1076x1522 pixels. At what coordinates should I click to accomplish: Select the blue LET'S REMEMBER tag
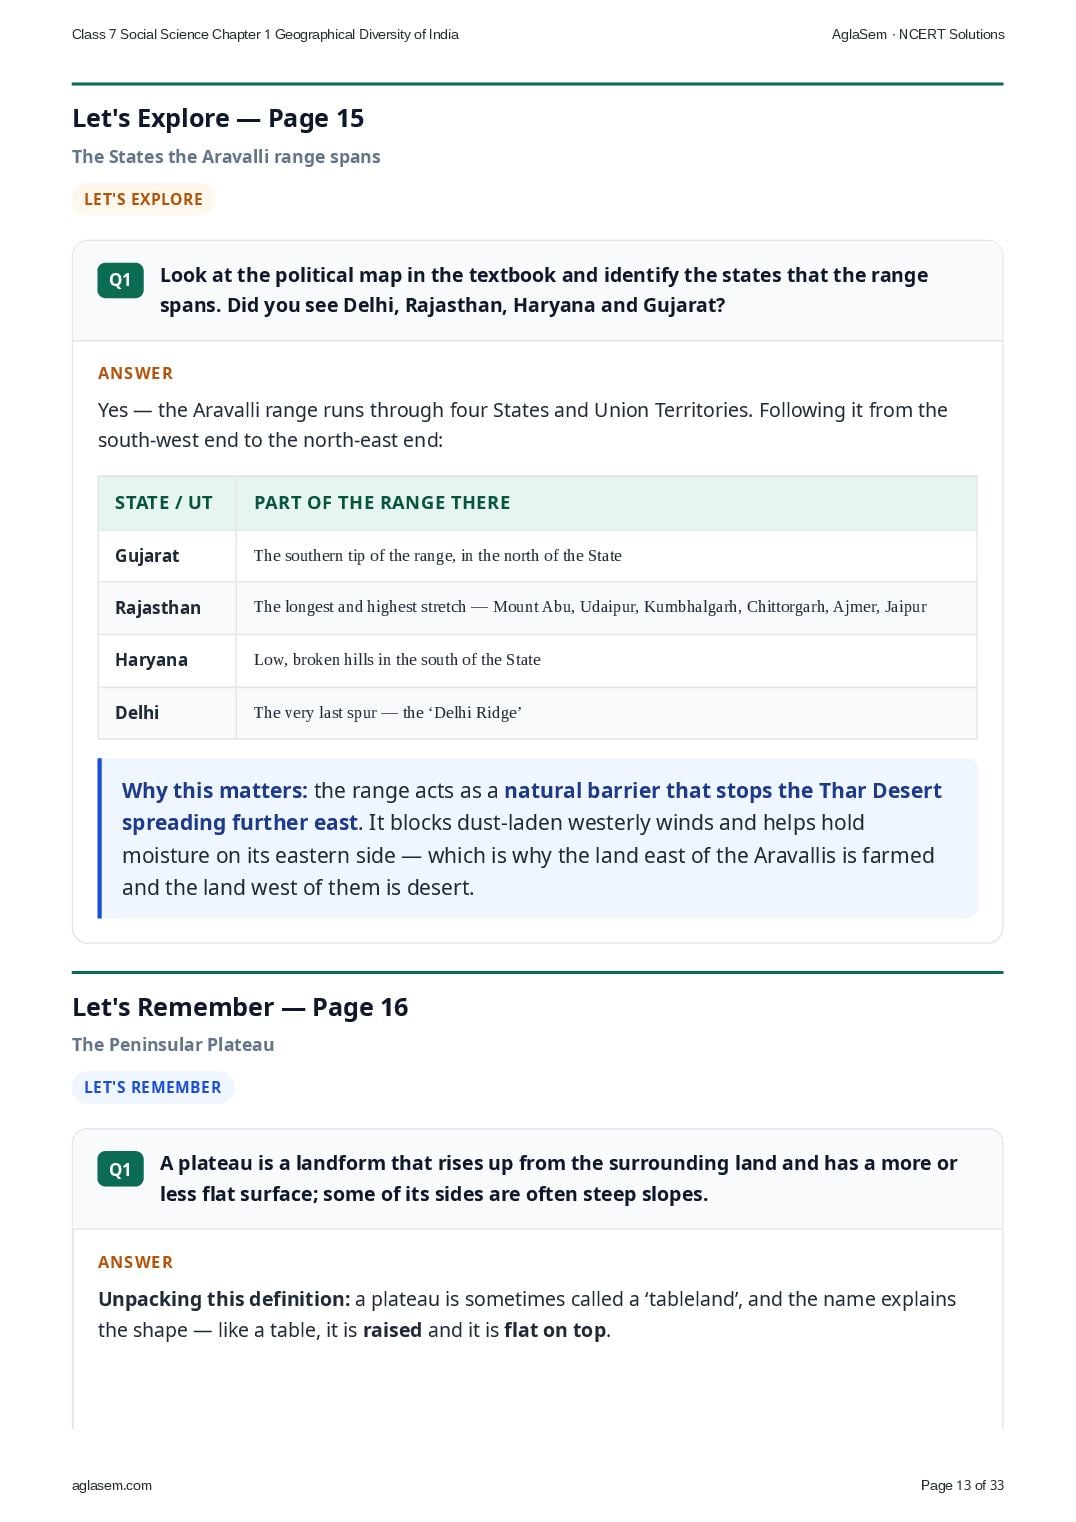[x=152, y=1087]
